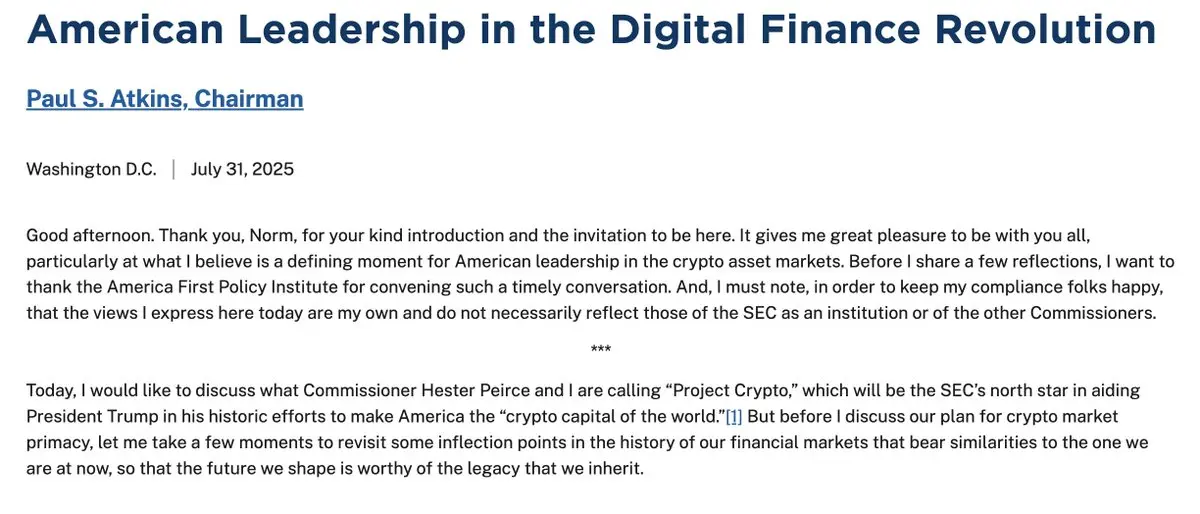This screenshot has width=1200, height=514.
Task: Click the American Leadership in the Digital Finance Revolution heading
Action: 592,29
